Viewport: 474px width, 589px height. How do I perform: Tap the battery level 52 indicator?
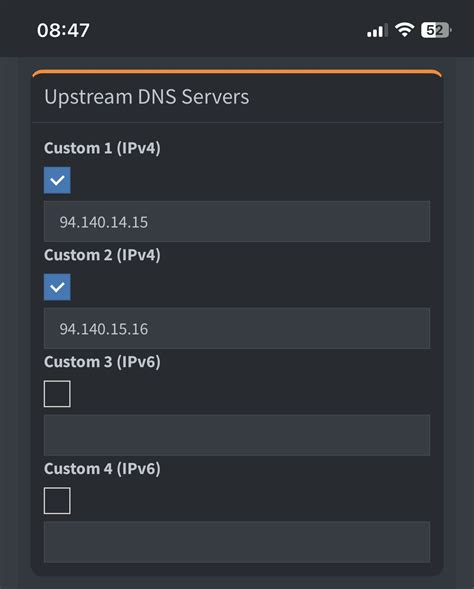[436, 30]
